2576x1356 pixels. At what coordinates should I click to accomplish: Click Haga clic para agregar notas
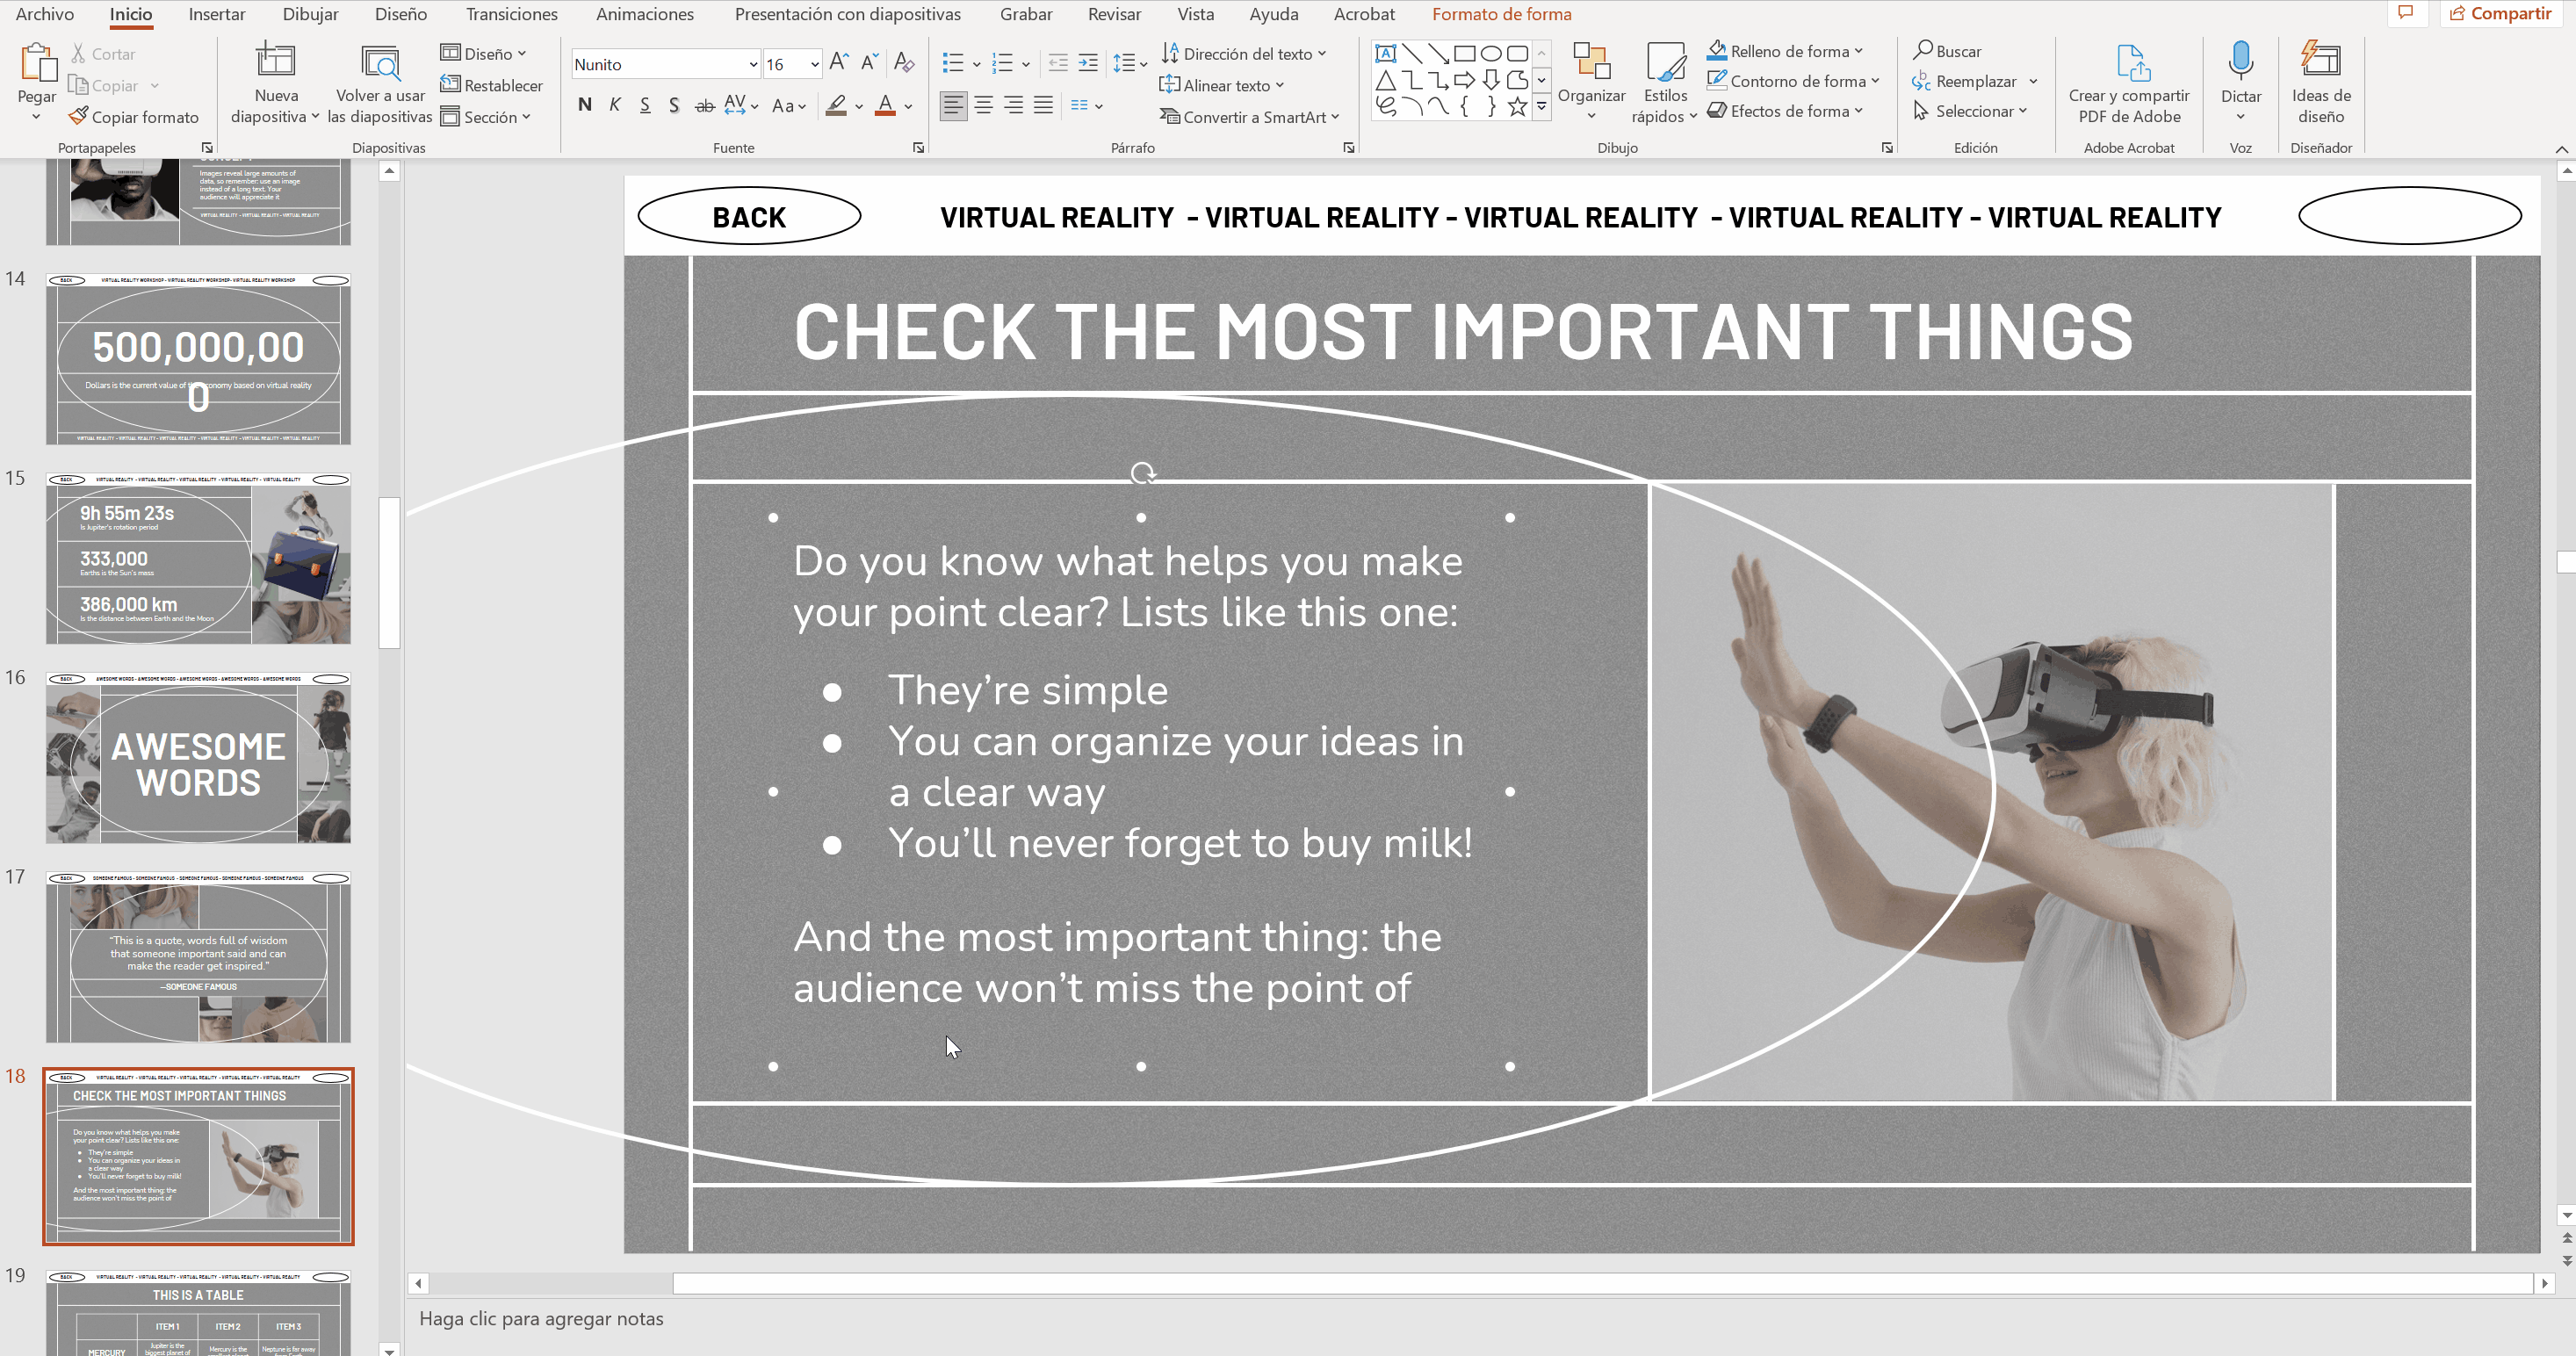coord(541,1318)
